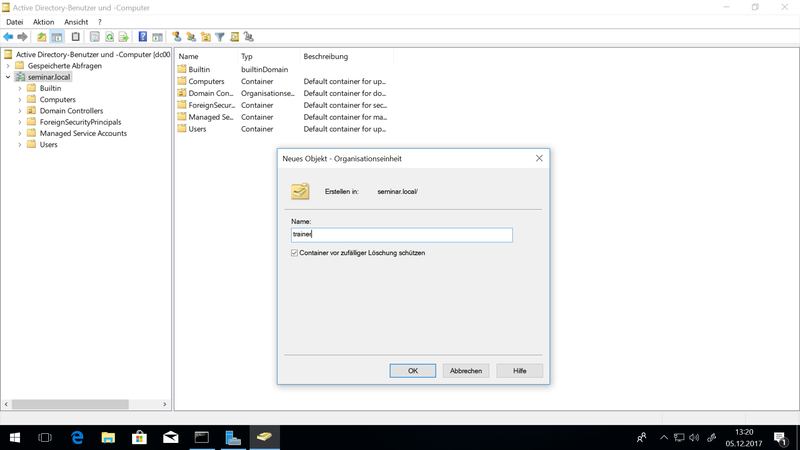The width and height of the screenshot is (800, 450).
Task: Click Abbrechen to cancel the dialog
Action: tap(466, 371)
